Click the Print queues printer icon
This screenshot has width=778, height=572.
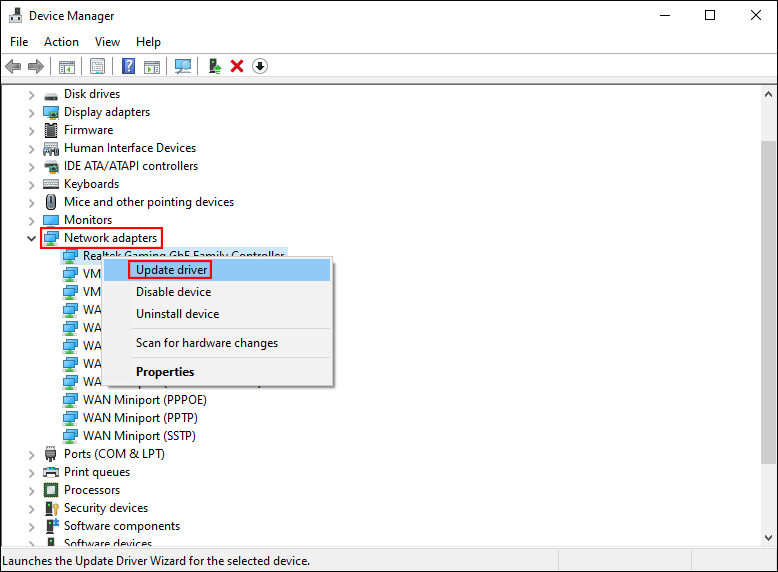point(51,472)
